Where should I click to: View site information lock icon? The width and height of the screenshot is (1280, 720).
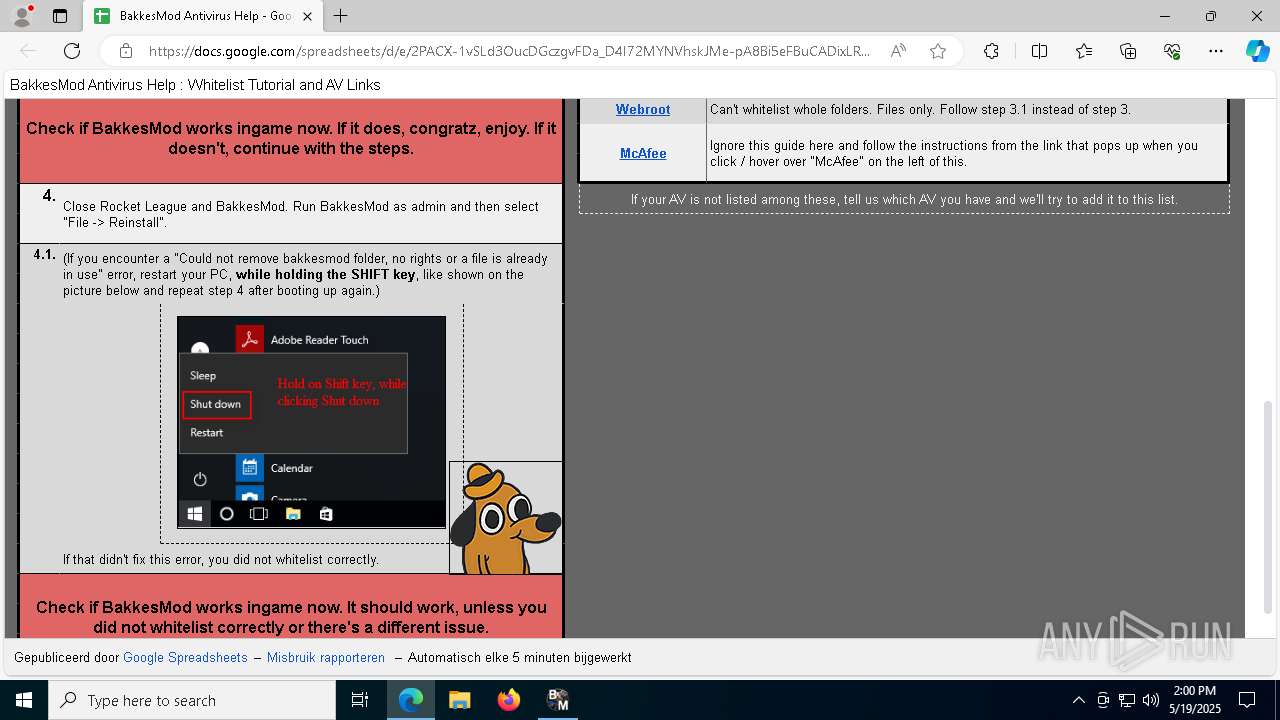pyautogui.click(x=125, y=51)
